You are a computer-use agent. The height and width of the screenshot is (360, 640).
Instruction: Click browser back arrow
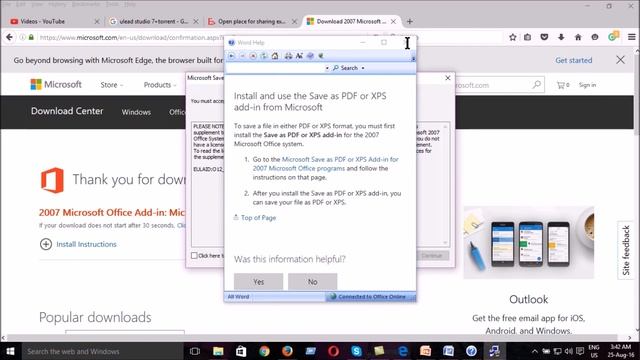9,37
